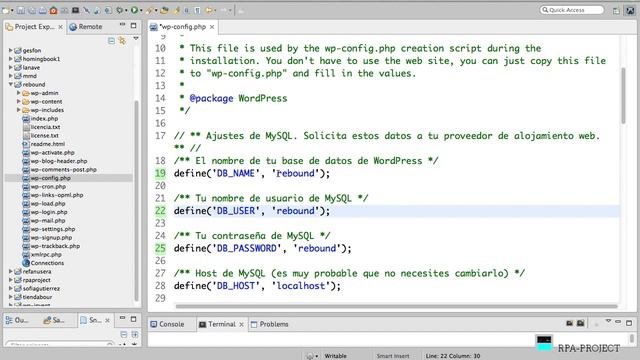The width and height of the screenshot is (640, 360).
Task: Select wp-login.php in the project tree
Action: point(49,212)
